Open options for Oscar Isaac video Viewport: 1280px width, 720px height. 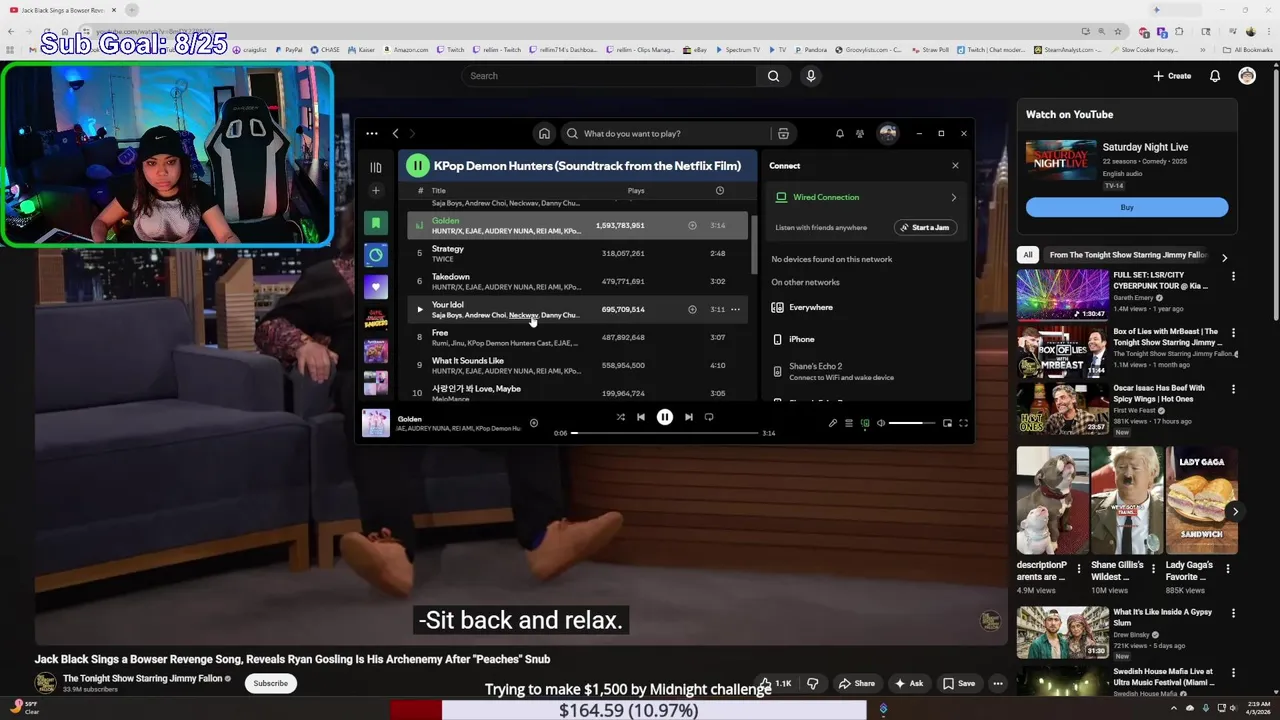1233,389
